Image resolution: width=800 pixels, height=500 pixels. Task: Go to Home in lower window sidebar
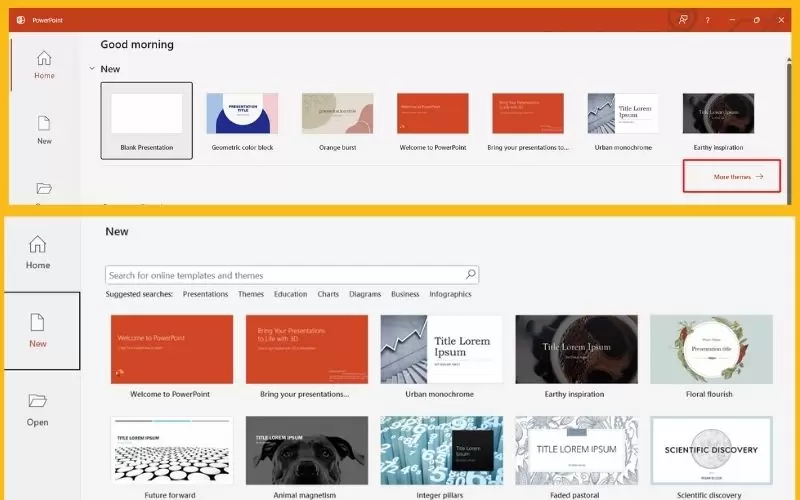pos(38,252)
